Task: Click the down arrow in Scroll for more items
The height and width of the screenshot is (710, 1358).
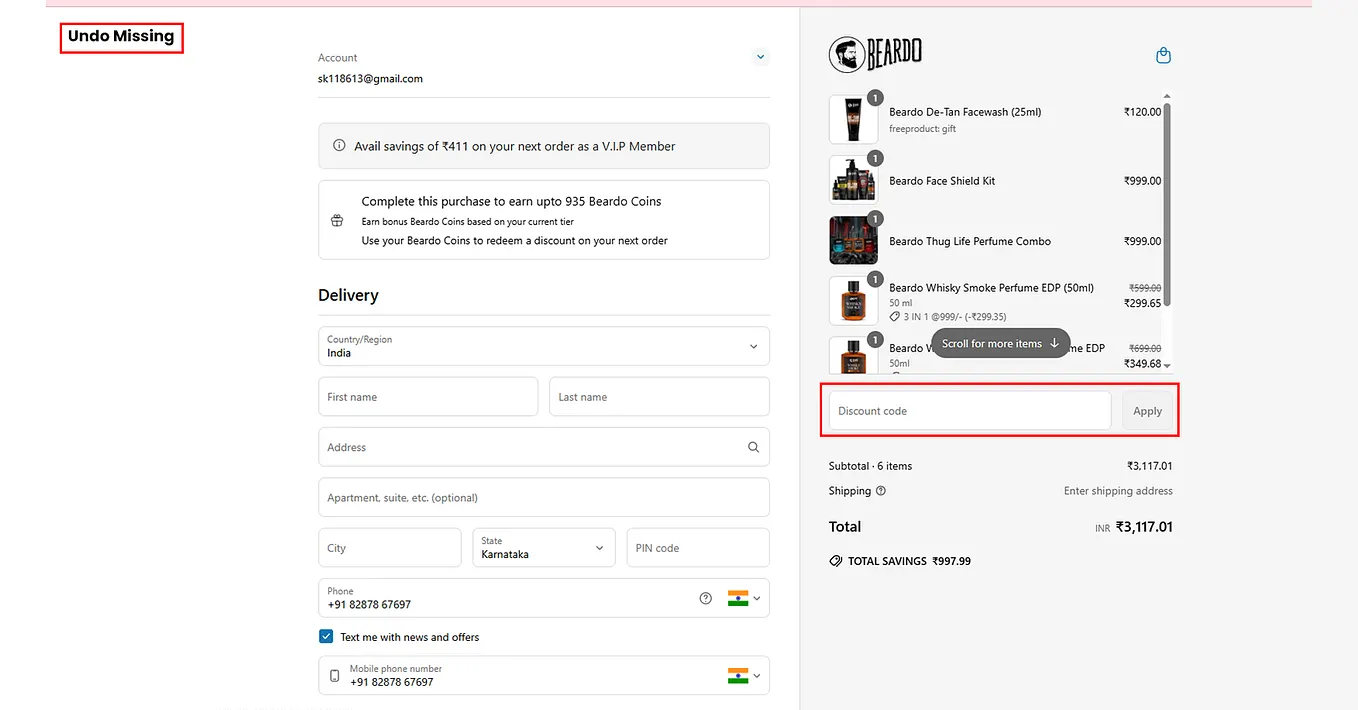Action: (x=1054, y=343)
